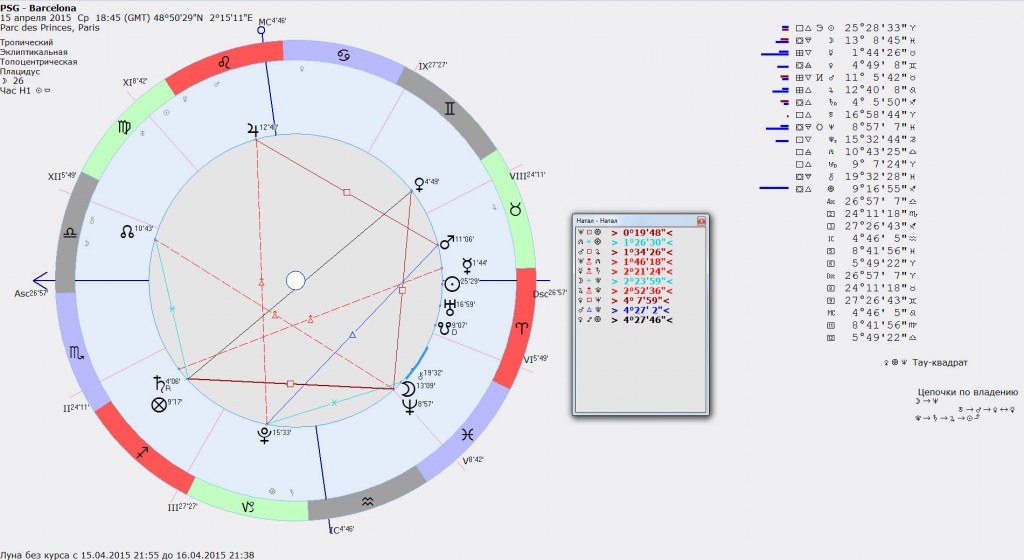Image resolution: width=1024 pixels, height=560 pixels.
Task: Click the Gemini sign on the zodiac ring
Action: tap(449, 109)
